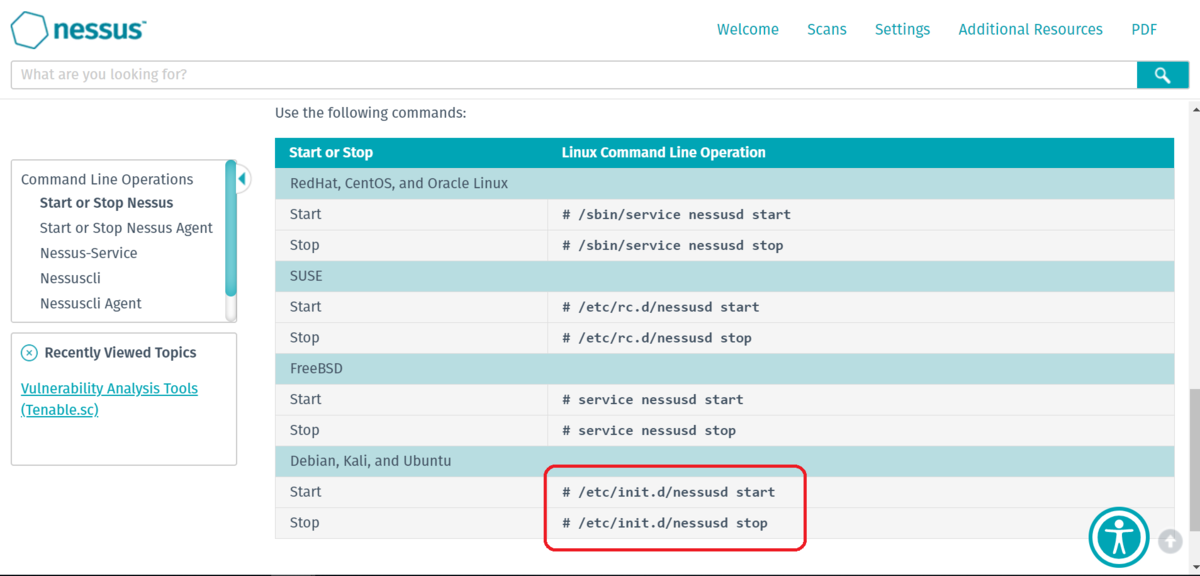The image size is (1200, 576).
Task: Focus the 'What are you looking for?' search field
Action: (x=574, y=75)
